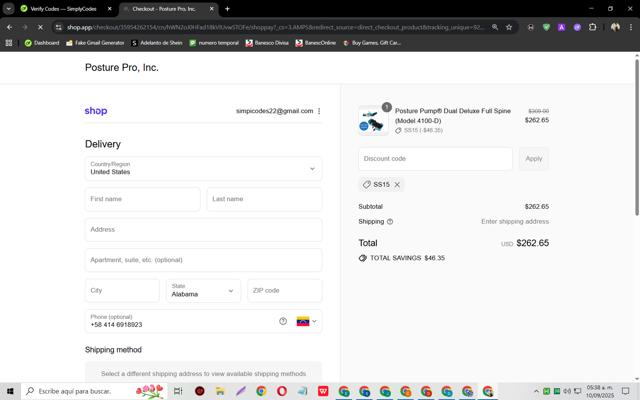Open Windows Start menu
640x400 pixels.
(x=10, y=391)
